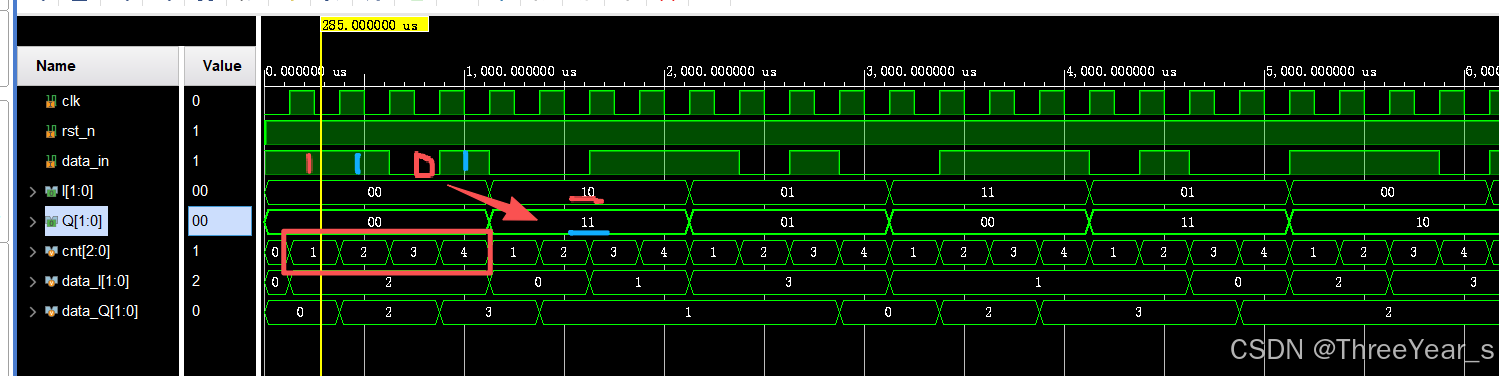Click the value cell of data_I[1:0]
The image size is (1499, 376).
coord(220,281)
